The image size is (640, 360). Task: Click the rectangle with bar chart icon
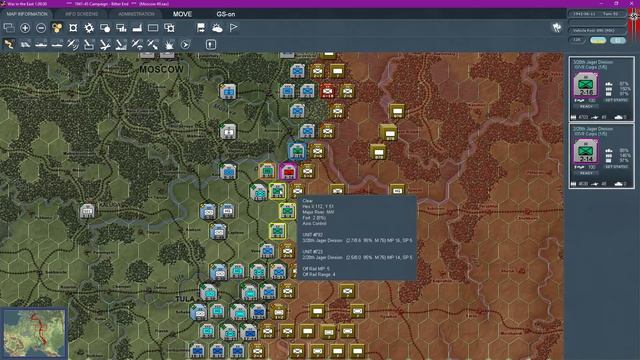coord(121,28)
